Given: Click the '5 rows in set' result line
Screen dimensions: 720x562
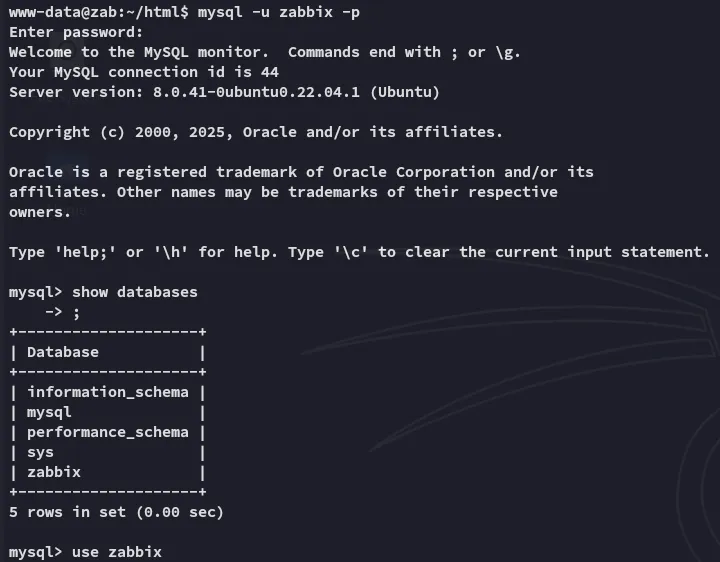Looking at the screenshot, I should pos(116,512).
